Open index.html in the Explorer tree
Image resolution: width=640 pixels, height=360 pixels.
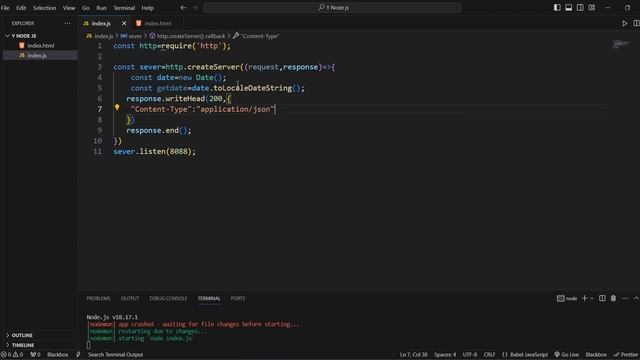tap(40, 46)
